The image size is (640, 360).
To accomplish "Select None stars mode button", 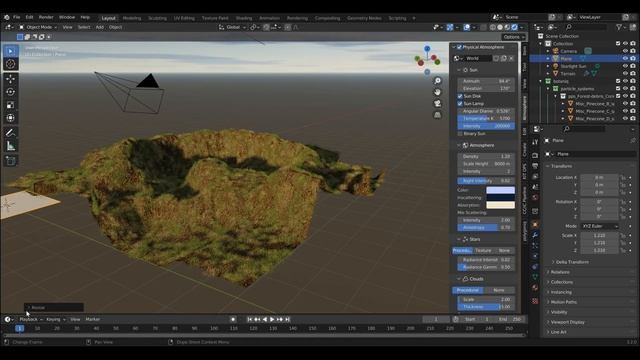I will click(x=504, y=251).
